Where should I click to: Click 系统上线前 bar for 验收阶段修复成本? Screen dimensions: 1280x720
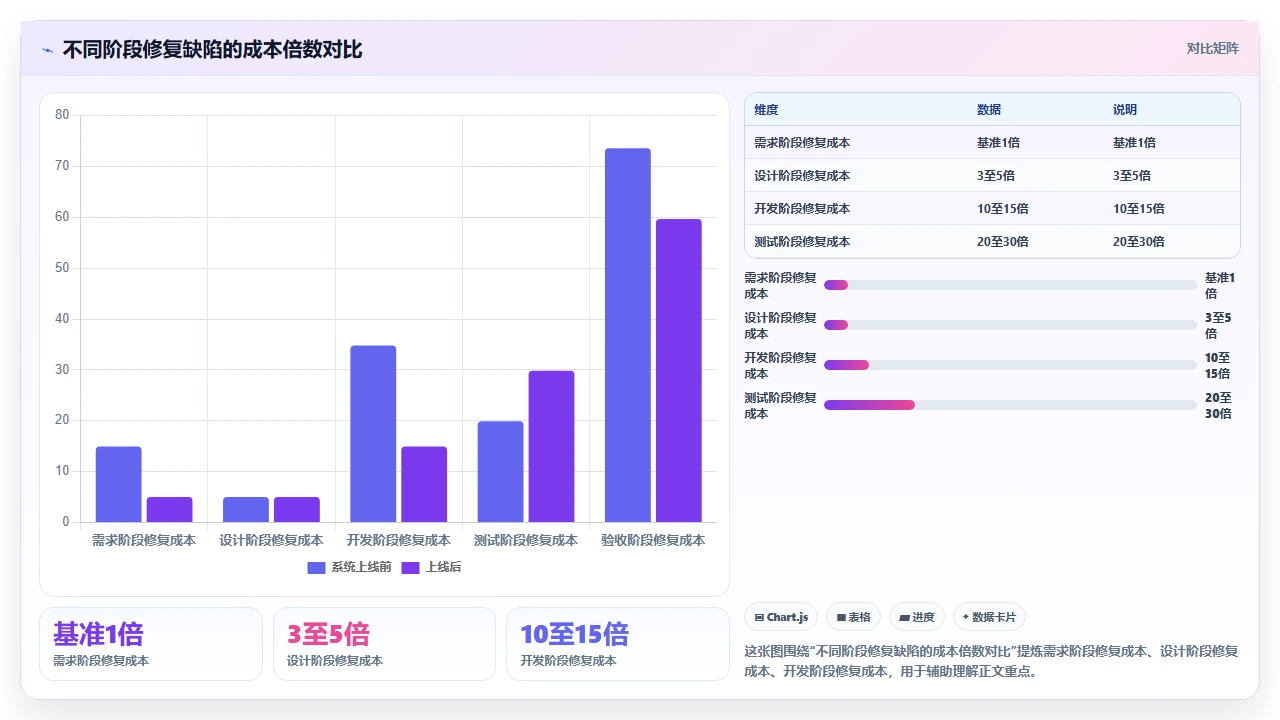tap(628, 335)
